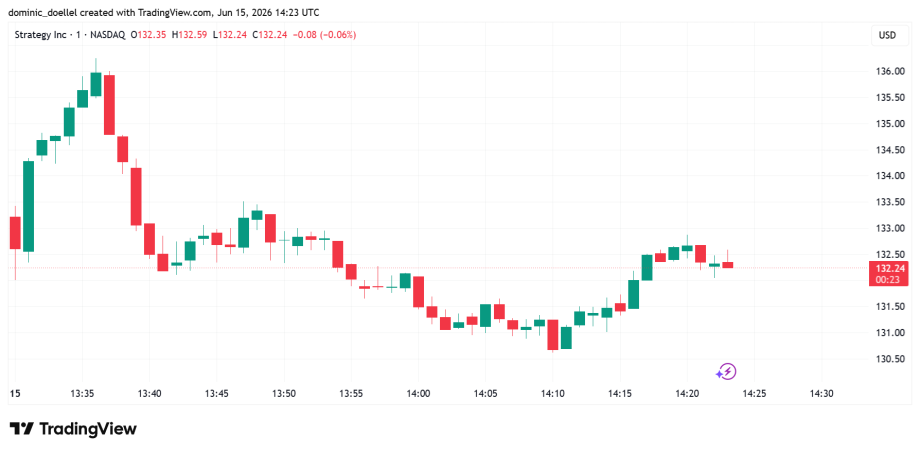Click the large red candle after 13:36 peak
The height and width of the screenshot is (453, 920).
(109, 104)
